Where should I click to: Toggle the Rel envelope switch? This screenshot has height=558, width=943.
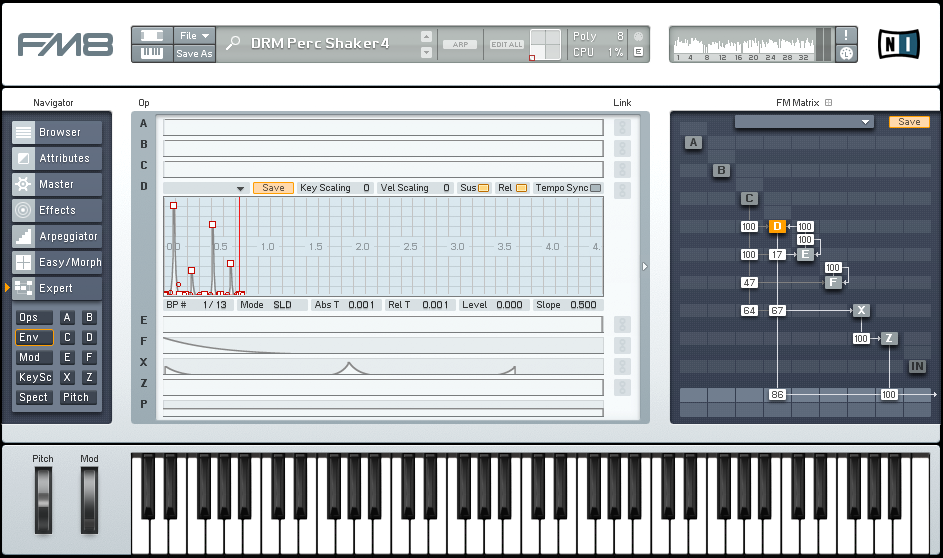(521, 188)
